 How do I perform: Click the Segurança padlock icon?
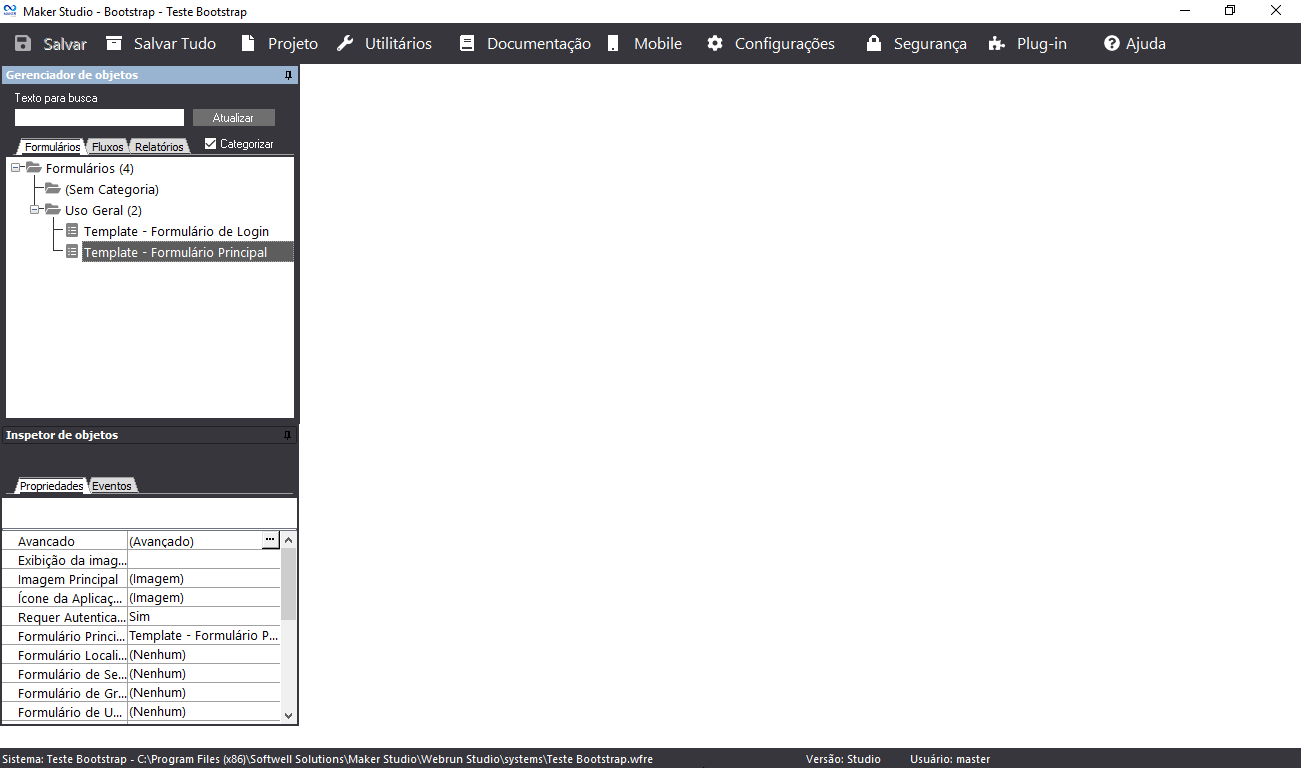tap(874, 44)
